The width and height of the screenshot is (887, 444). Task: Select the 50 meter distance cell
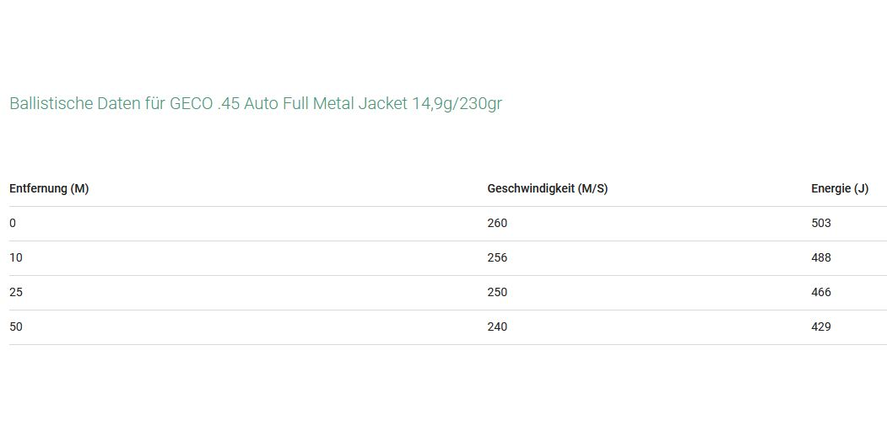click(x=16, y=327)
